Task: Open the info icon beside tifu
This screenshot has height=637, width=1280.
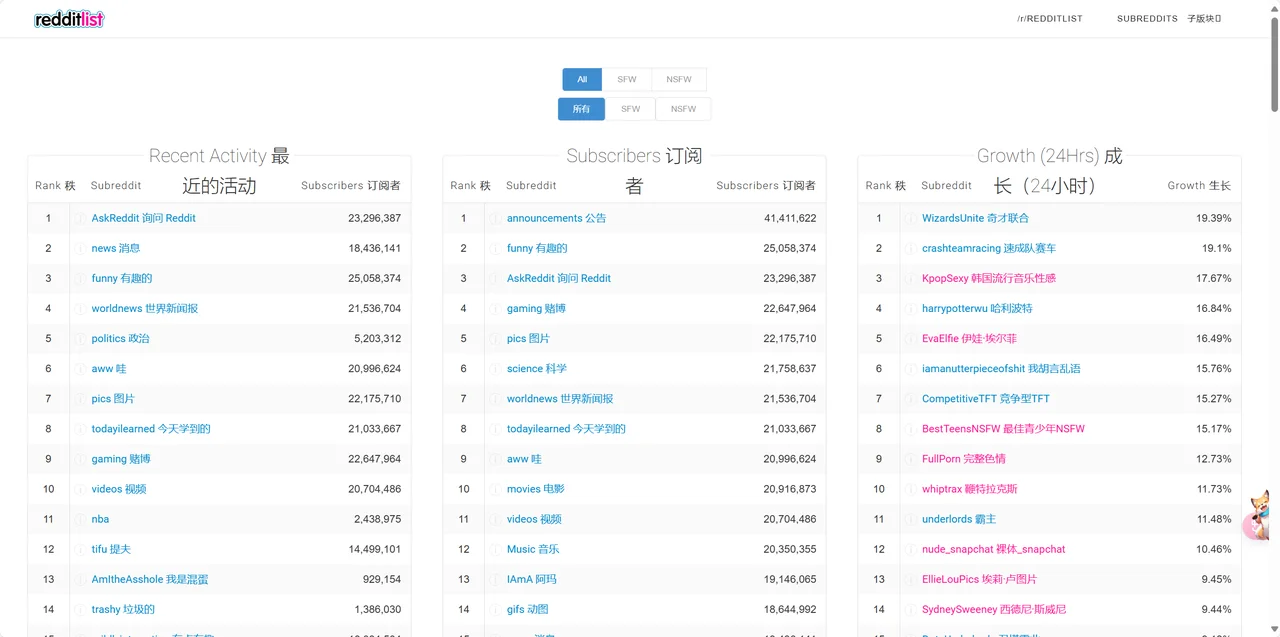Action: 80,549
